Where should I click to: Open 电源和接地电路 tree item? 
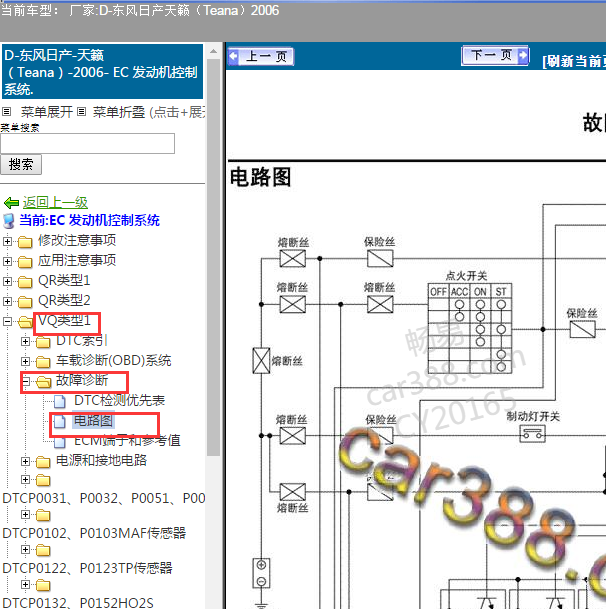coord(101,460)
